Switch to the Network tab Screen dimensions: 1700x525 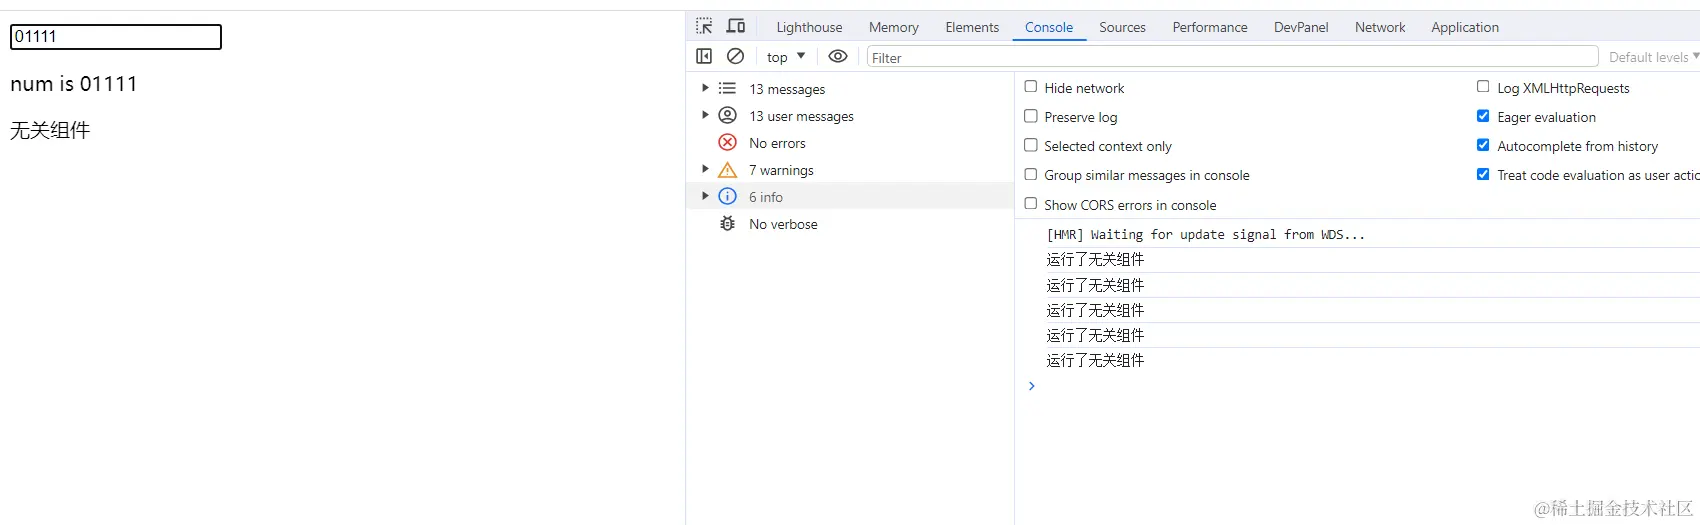(x=1379, y=27)
